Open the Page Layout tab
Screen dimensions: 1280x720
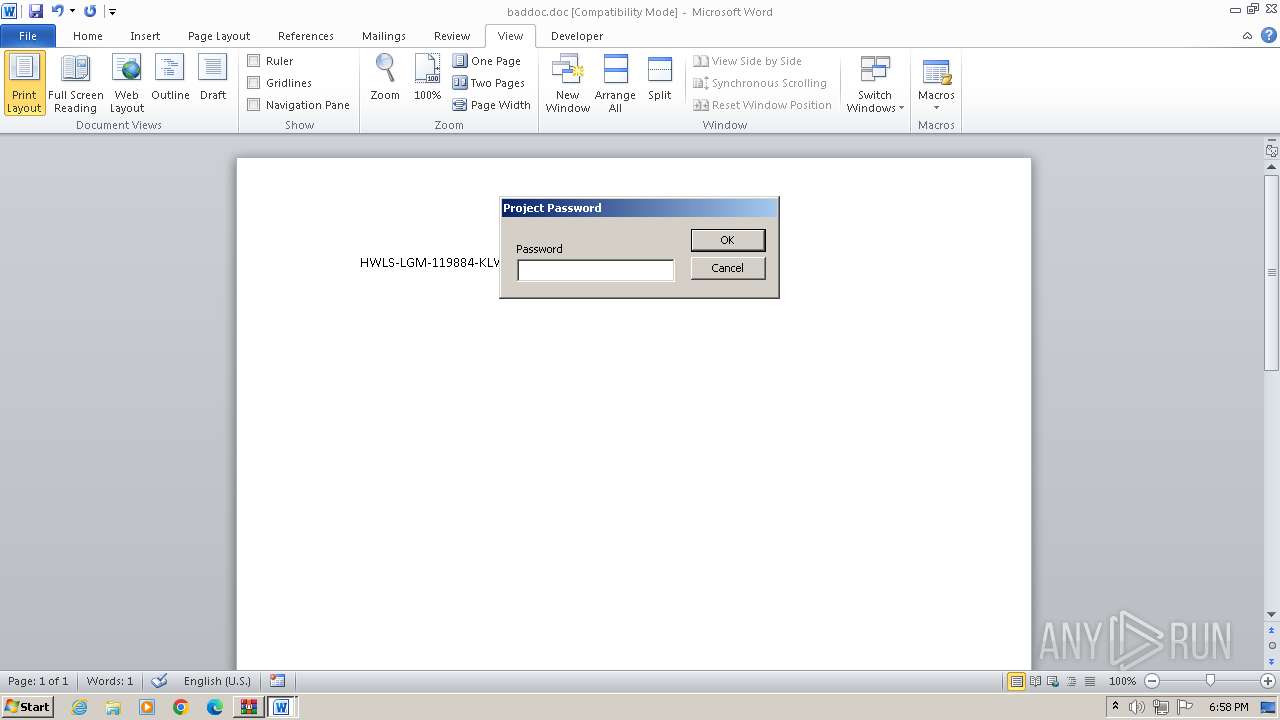[219, 35]
